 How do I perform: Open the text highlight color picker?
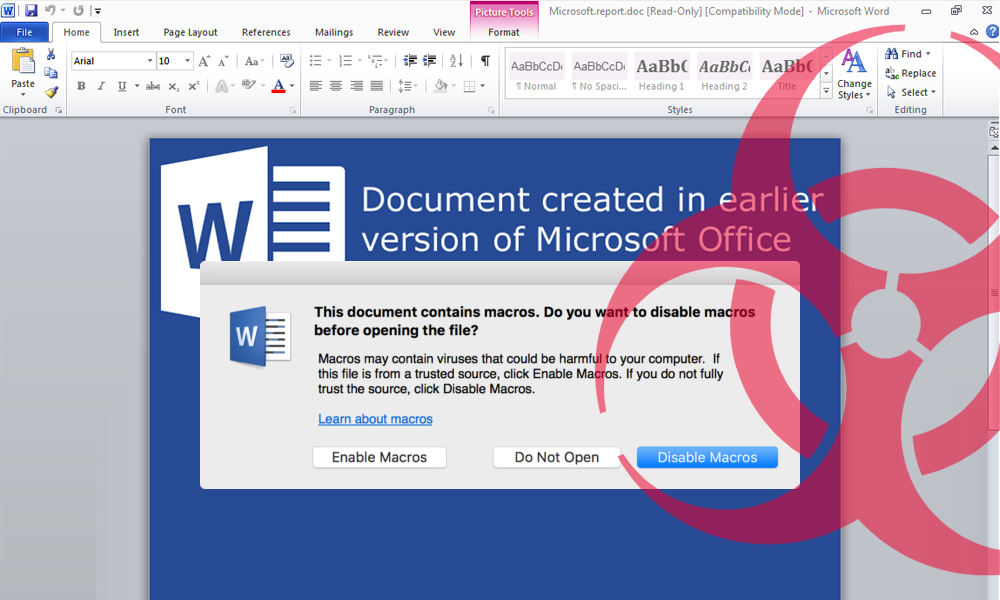(x=263, y=86)
